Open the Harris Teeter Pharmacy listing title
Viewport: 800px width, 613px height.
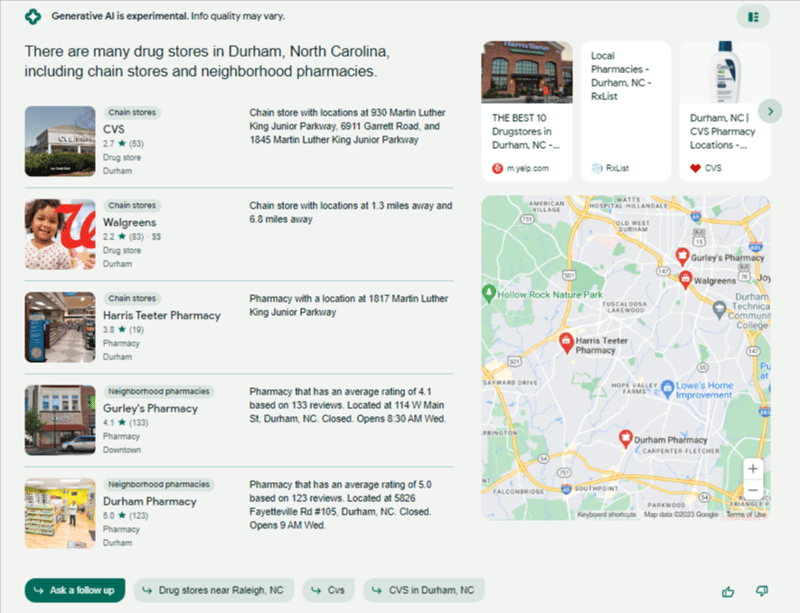[162, 315]
